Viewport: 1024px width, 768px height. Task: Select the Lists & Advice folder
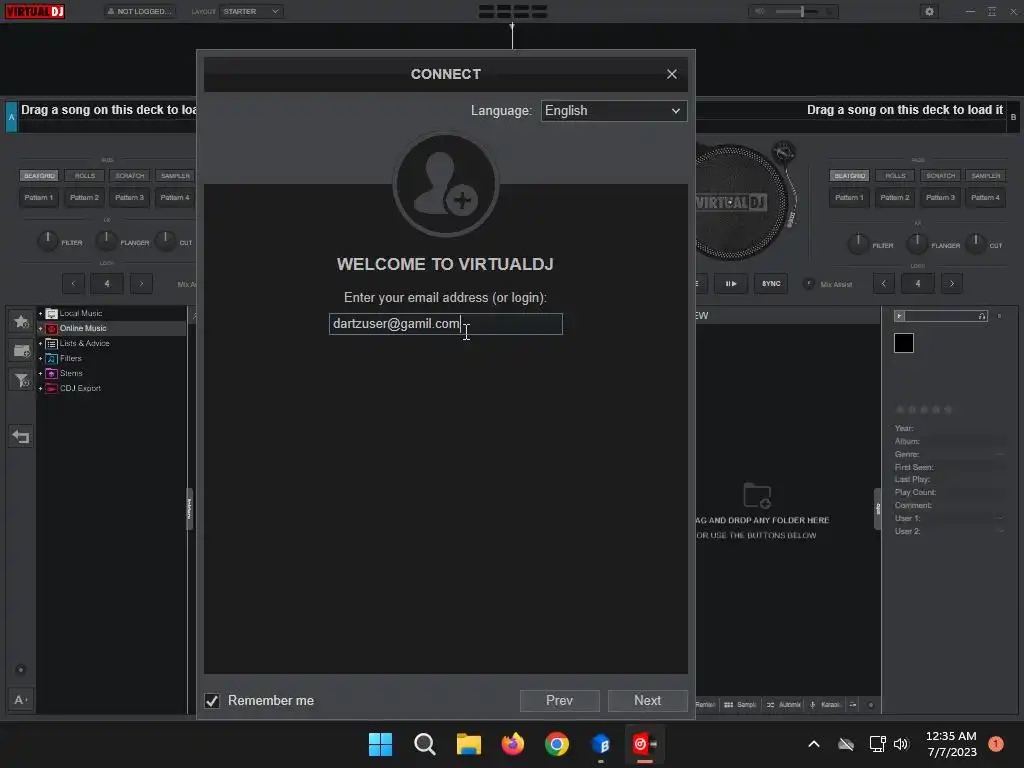coord(84,344)
